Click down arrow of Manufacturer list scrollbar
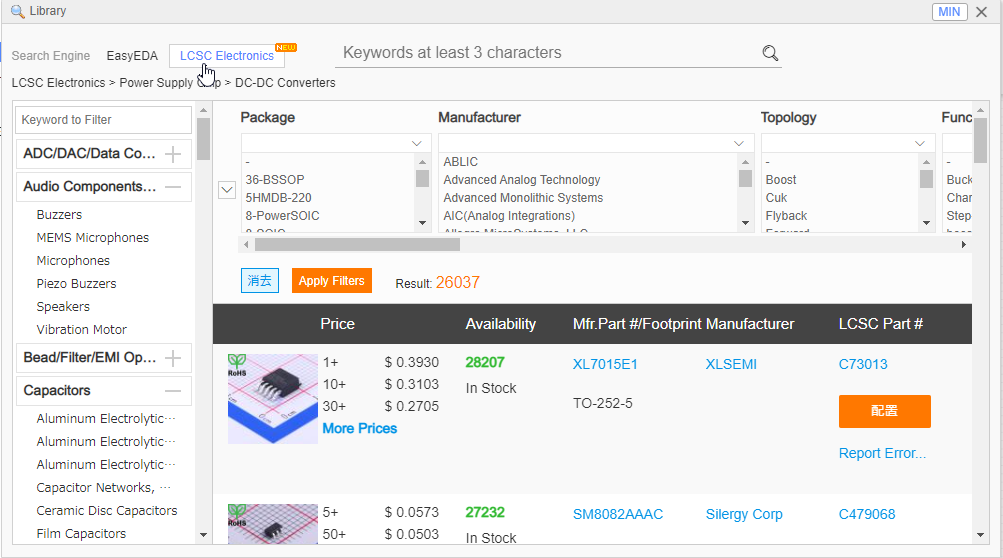 (745, 223)
